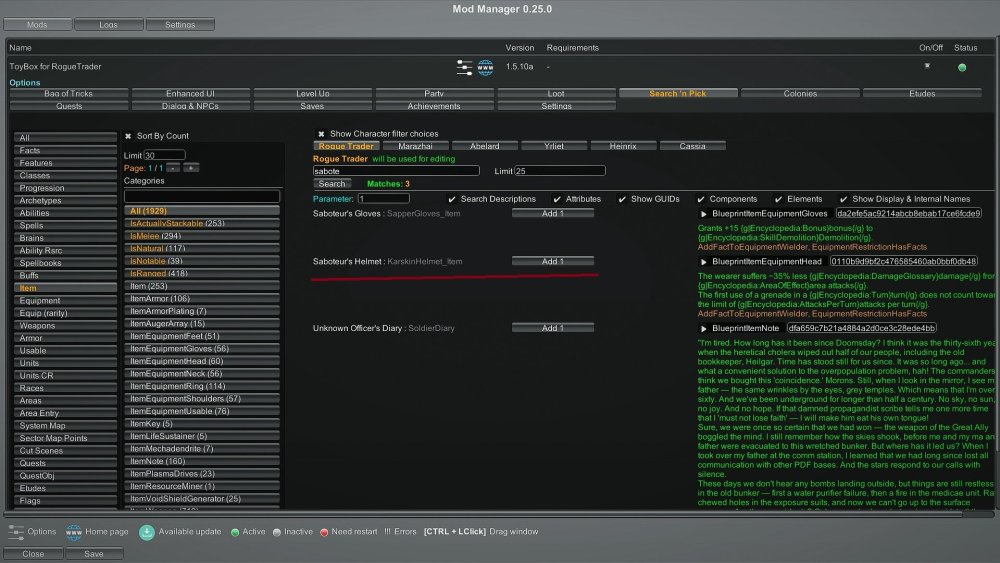Uncheck the Sort By Count checkbox
Viewport: 1000px width, 563px height.
128,136
